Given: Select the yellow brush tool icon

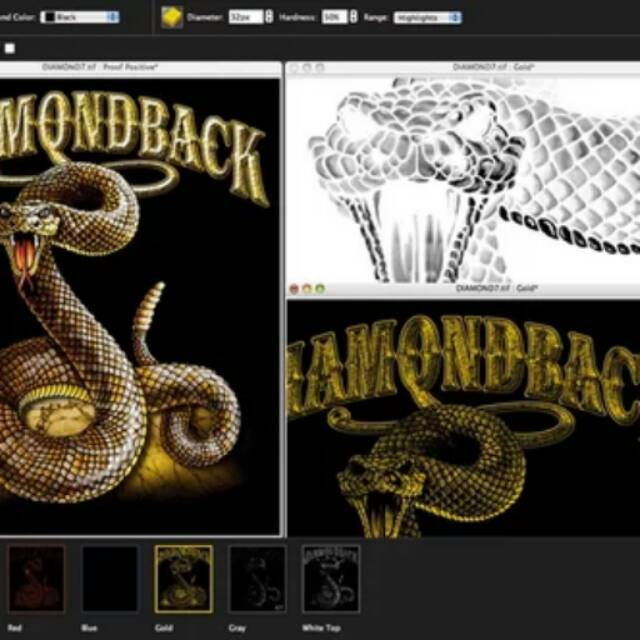Looking at the screenshot, I should 172,17.
